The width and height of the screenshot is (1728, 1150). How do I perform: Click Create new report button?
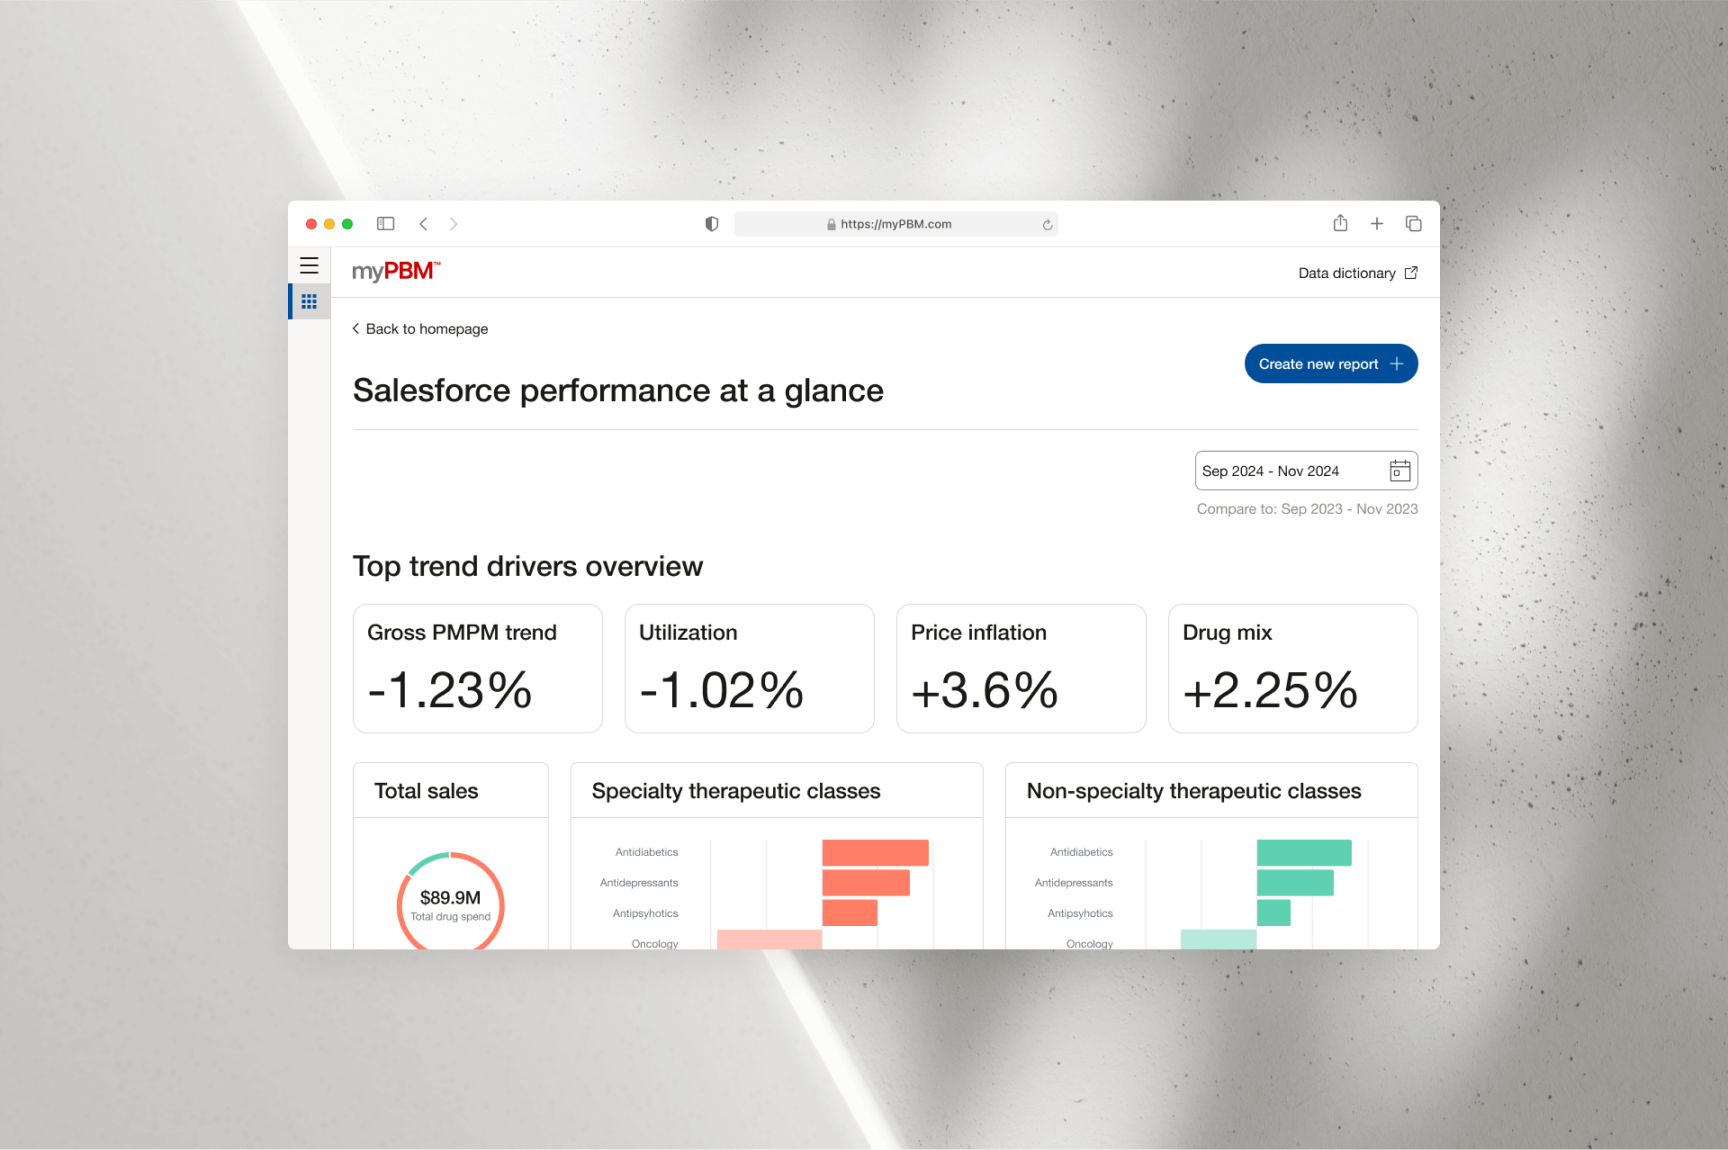pos(1330,364)
